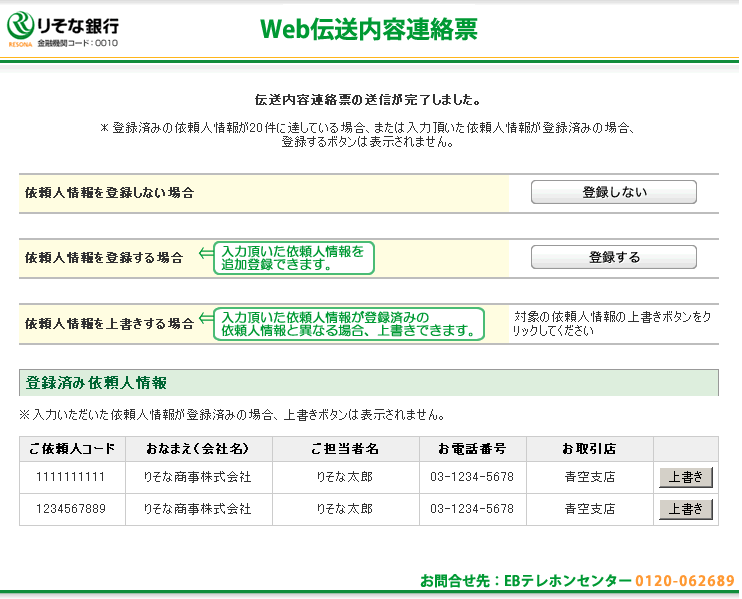The height and width of the screenshot is (599, 742).
Task: Click the 登録する button
Action: click(x=613, y=257)
